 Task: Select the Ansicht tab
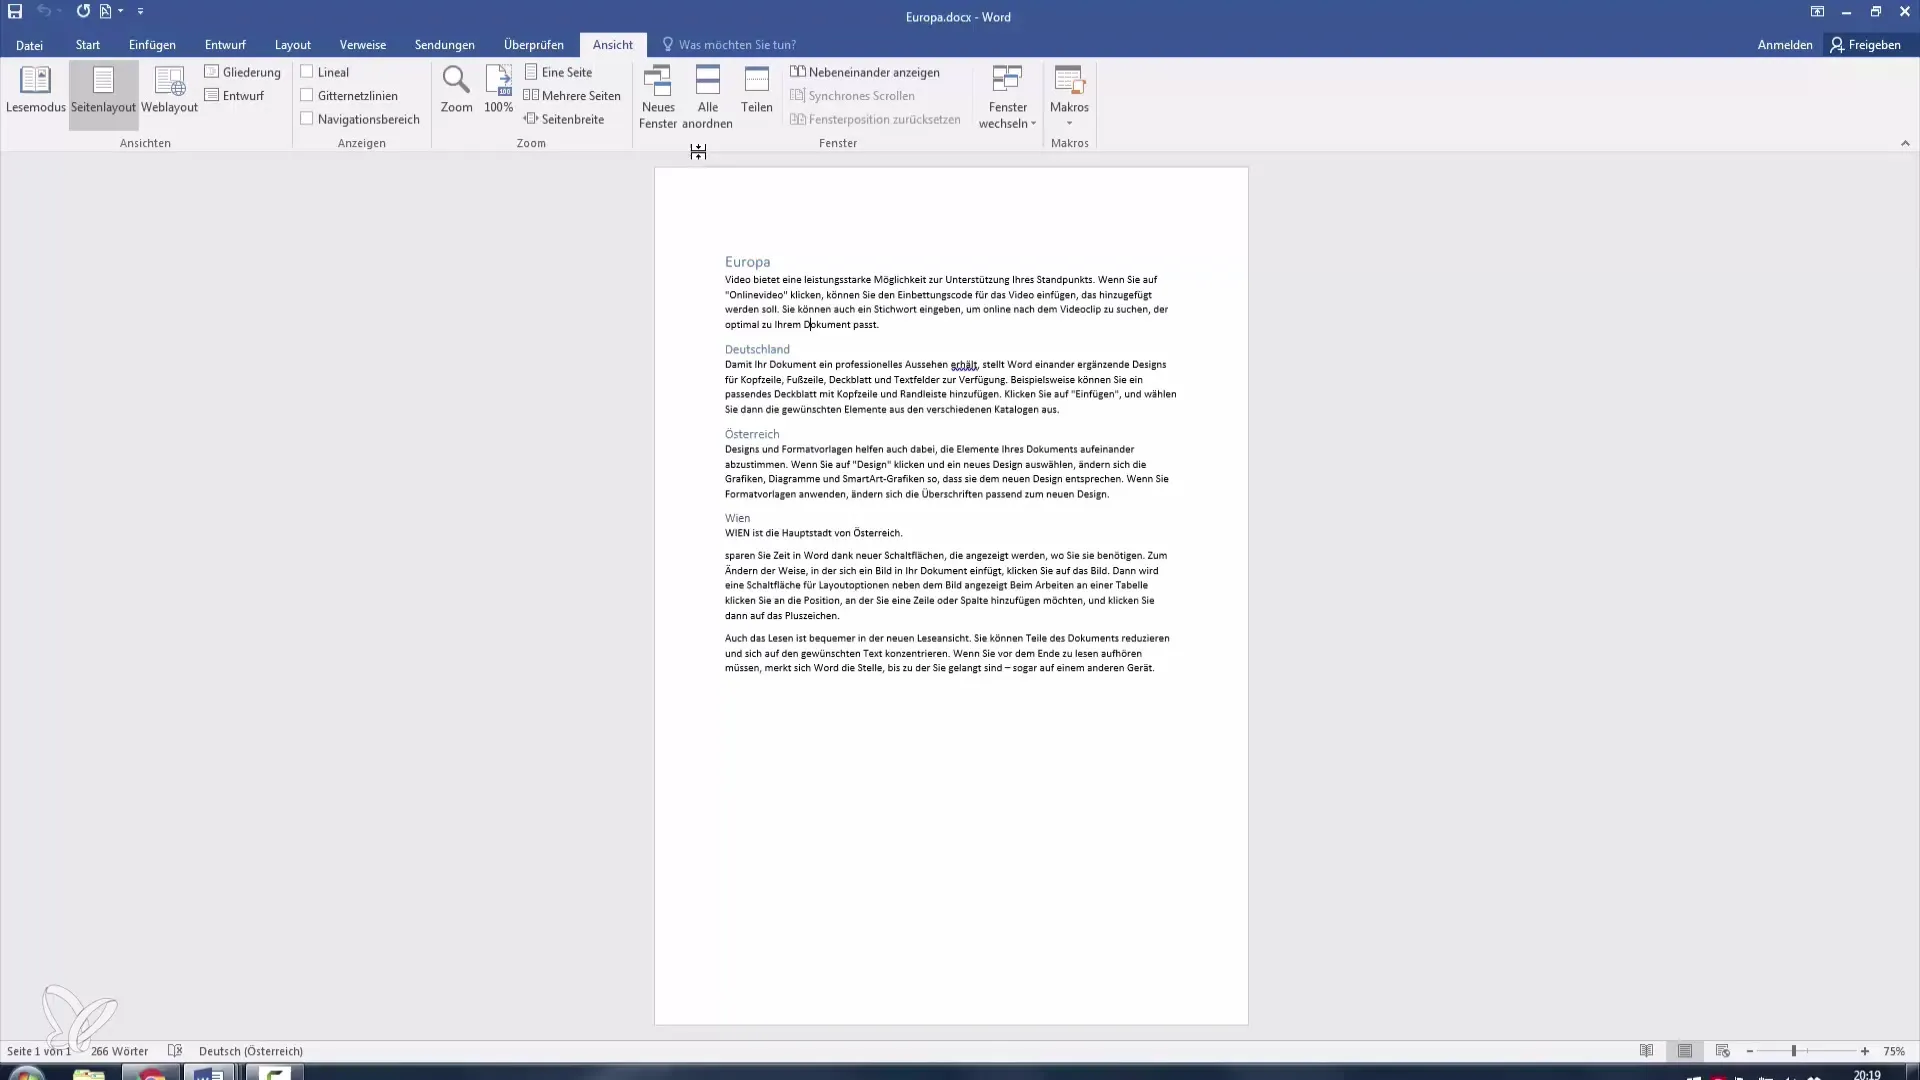click(613, 45)
